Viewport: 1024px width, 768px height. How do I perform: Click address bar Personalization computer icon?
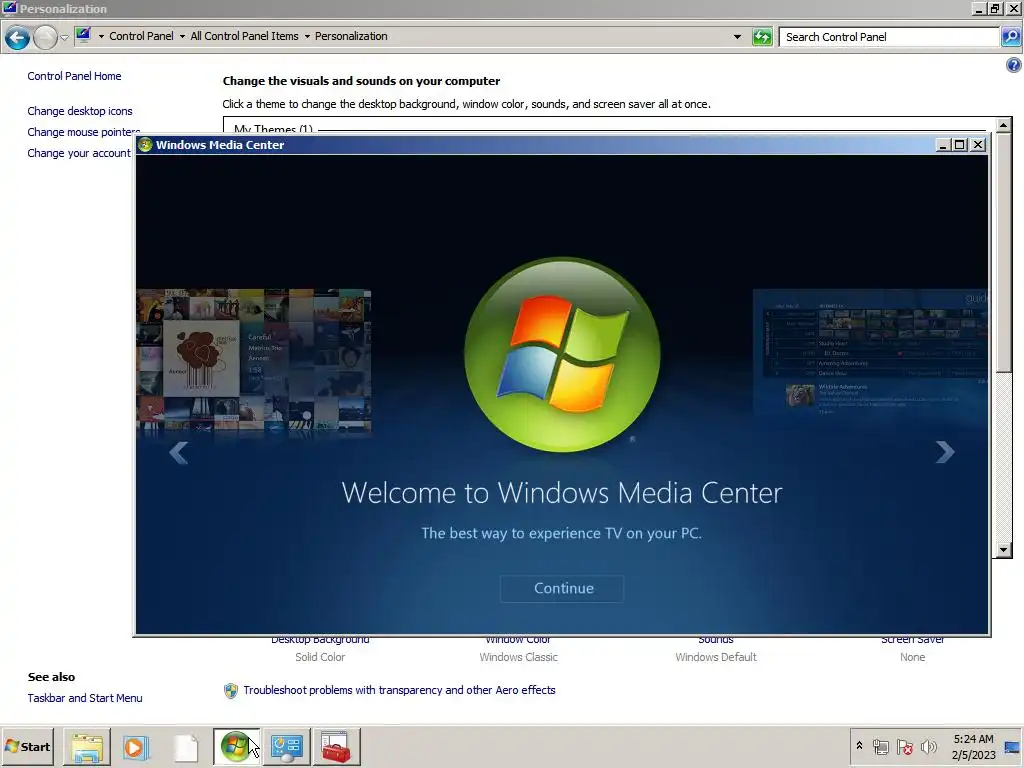coord(83,35)
